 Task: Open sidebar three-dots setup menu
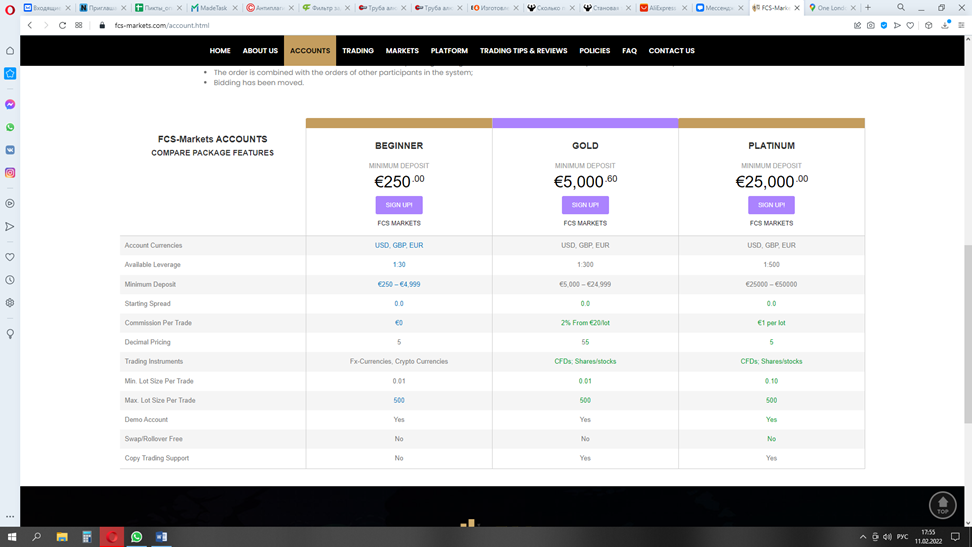point(10,516)
